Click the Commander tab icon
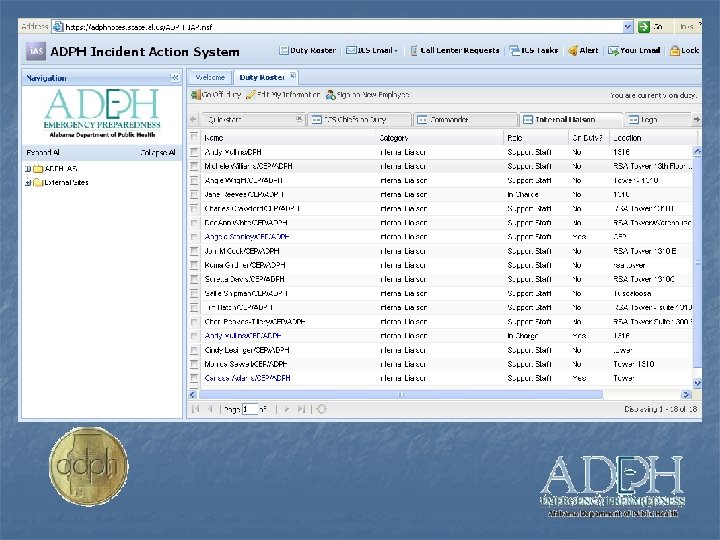This screenshot has width=720, height=540. tap(422, 120)
